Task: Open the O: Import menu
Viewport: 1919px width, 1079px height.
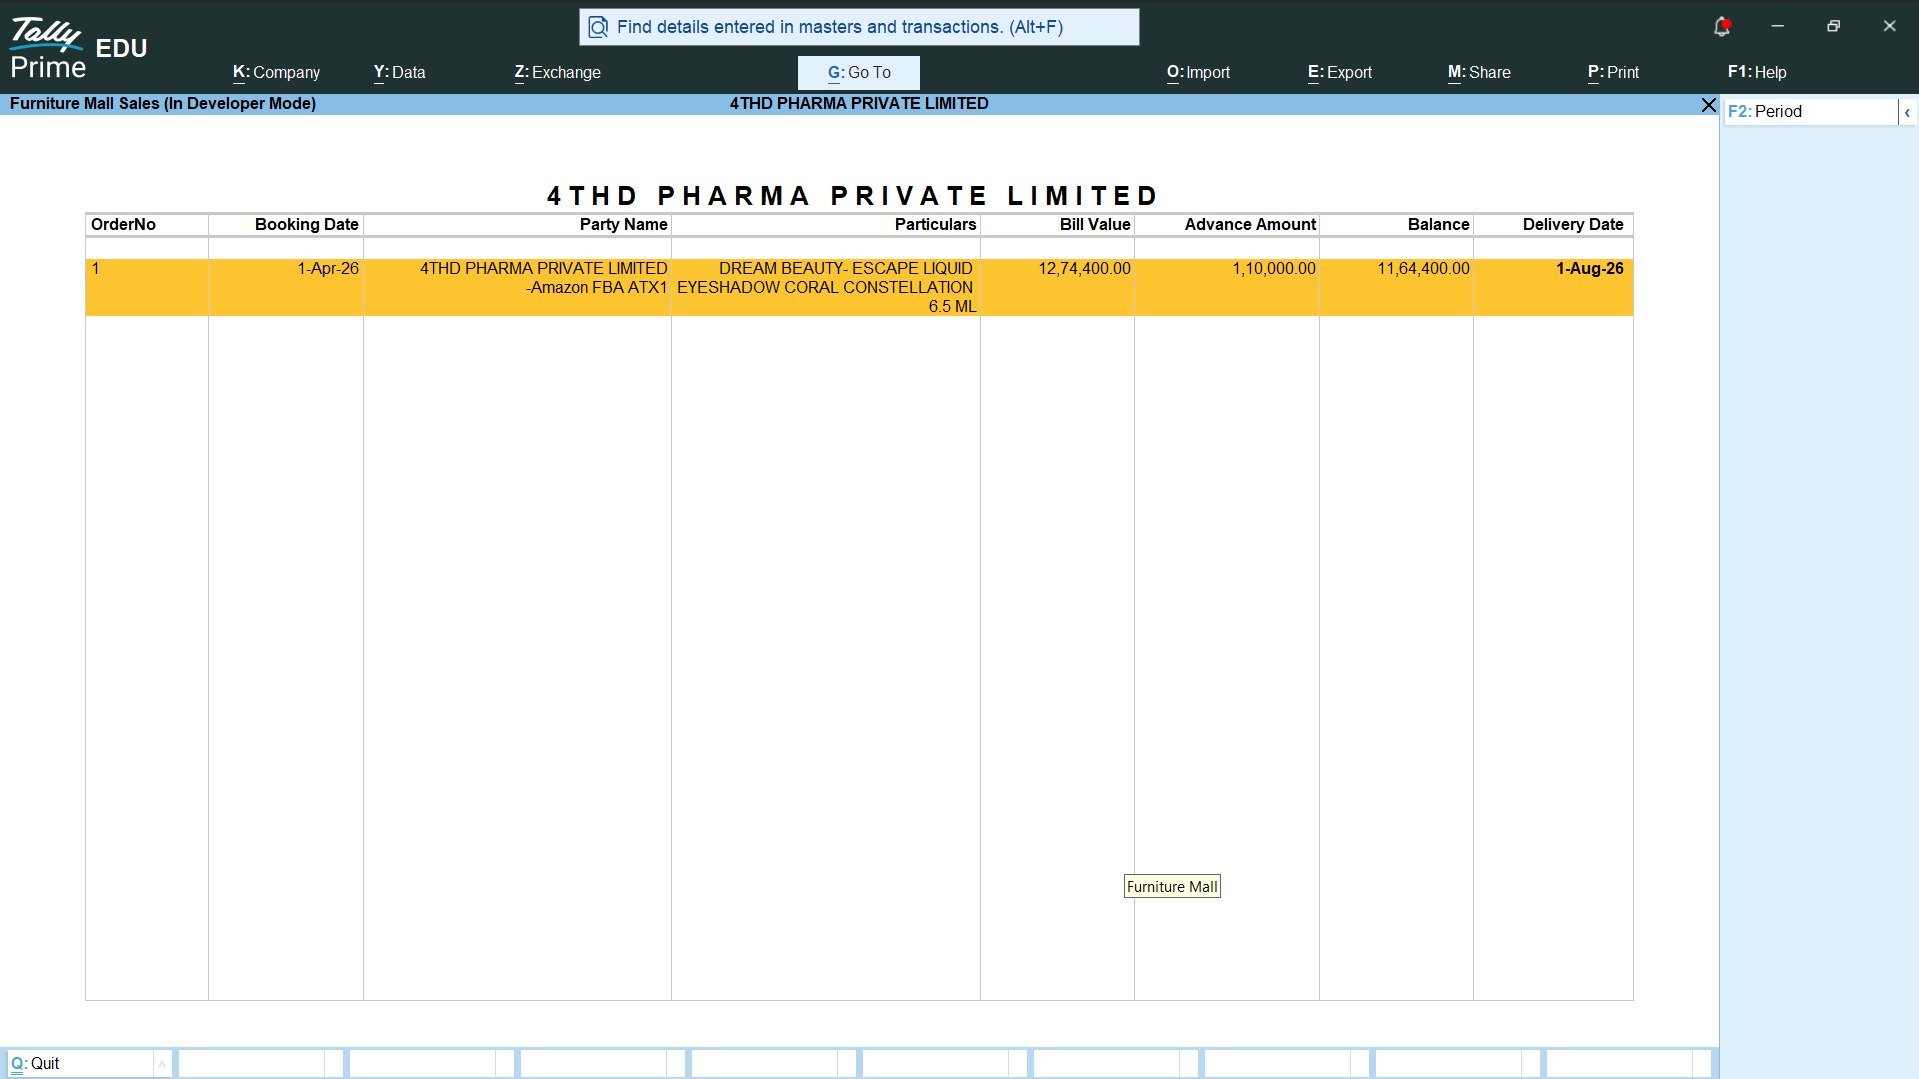Action: 1198,72
